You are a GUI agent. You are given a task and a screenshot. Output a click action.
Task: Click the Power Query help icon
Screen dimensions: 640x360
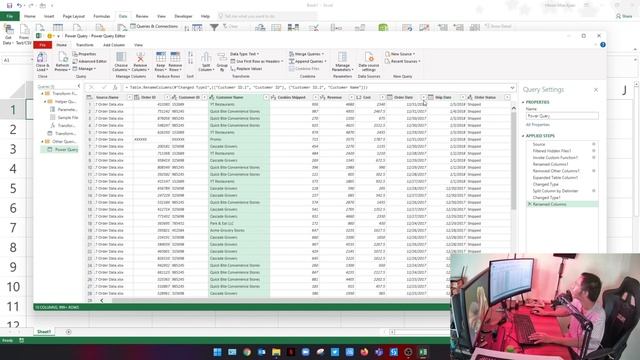[603, 45]
